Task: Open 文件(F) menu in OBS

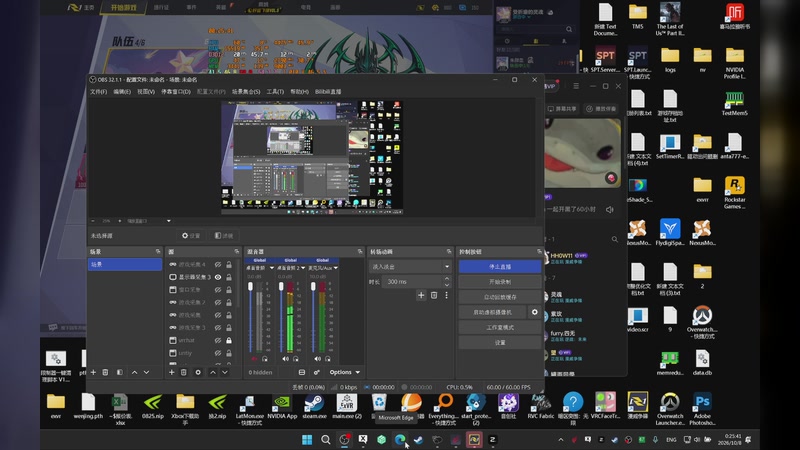Action: pyautogui.click(x=98, y=92)
